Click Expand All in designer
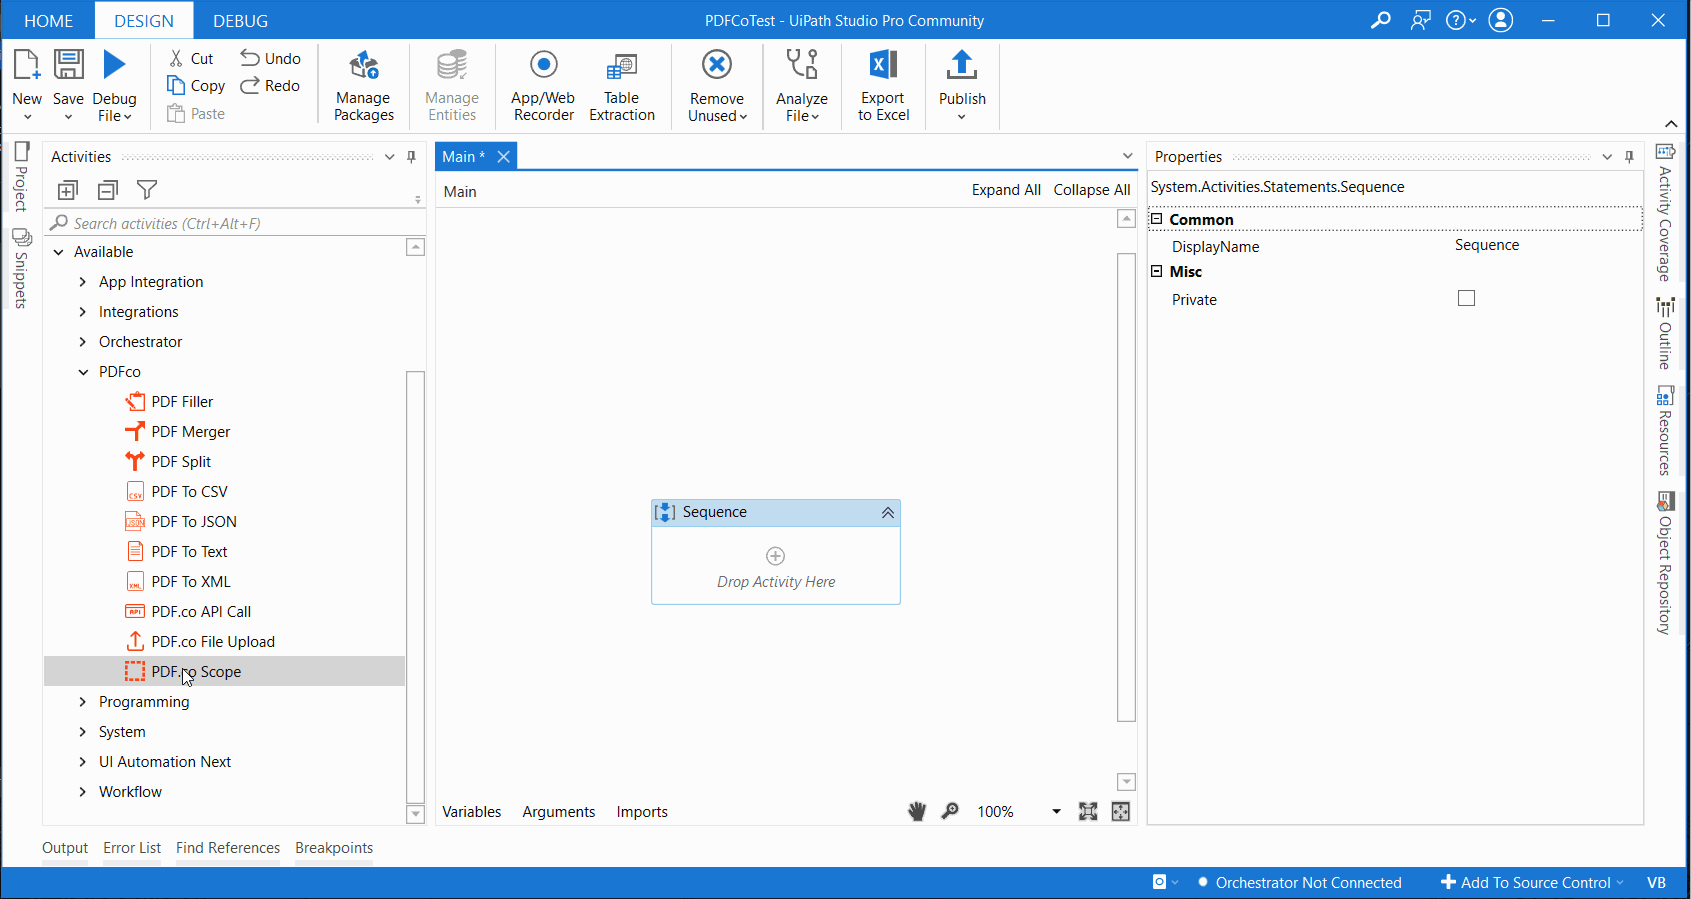 click(1006, 190)
